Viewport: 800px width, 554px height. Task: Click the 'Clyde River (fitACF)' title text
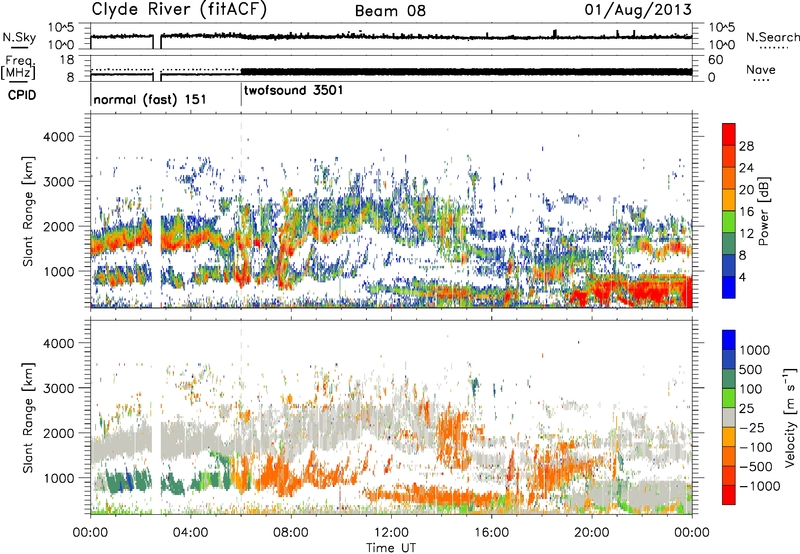coord(179,10)
